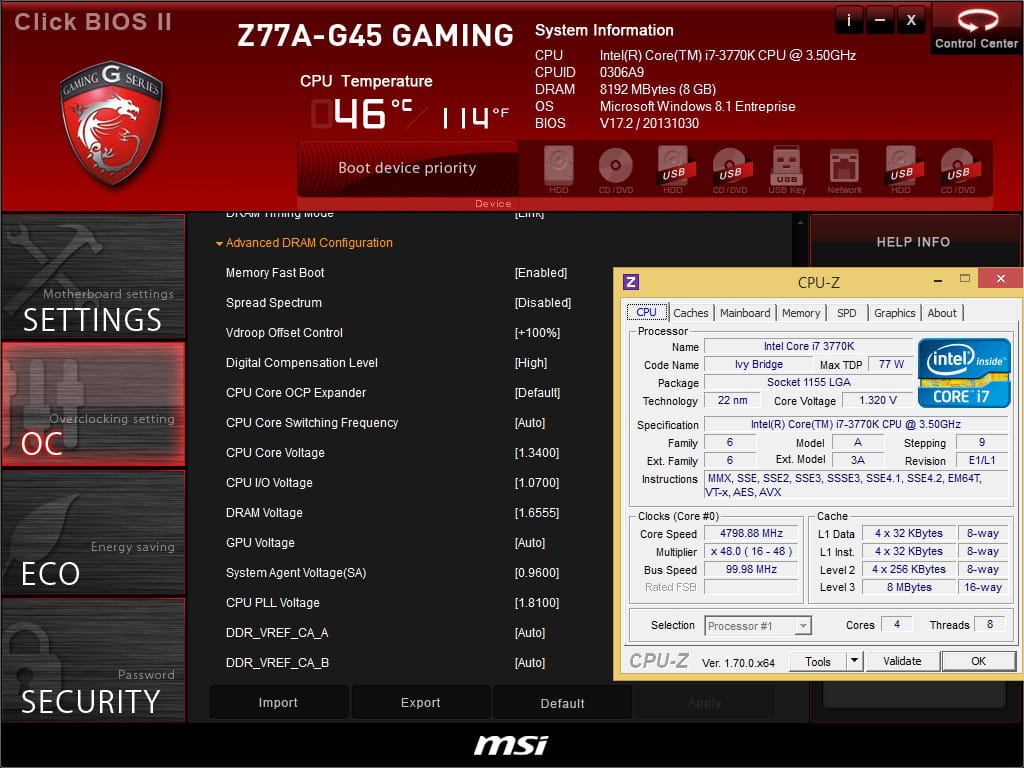The image size is (1024, 768).
Task: Open Vdroop Offset Control [+100%] value
Action: tap(537, 333)
